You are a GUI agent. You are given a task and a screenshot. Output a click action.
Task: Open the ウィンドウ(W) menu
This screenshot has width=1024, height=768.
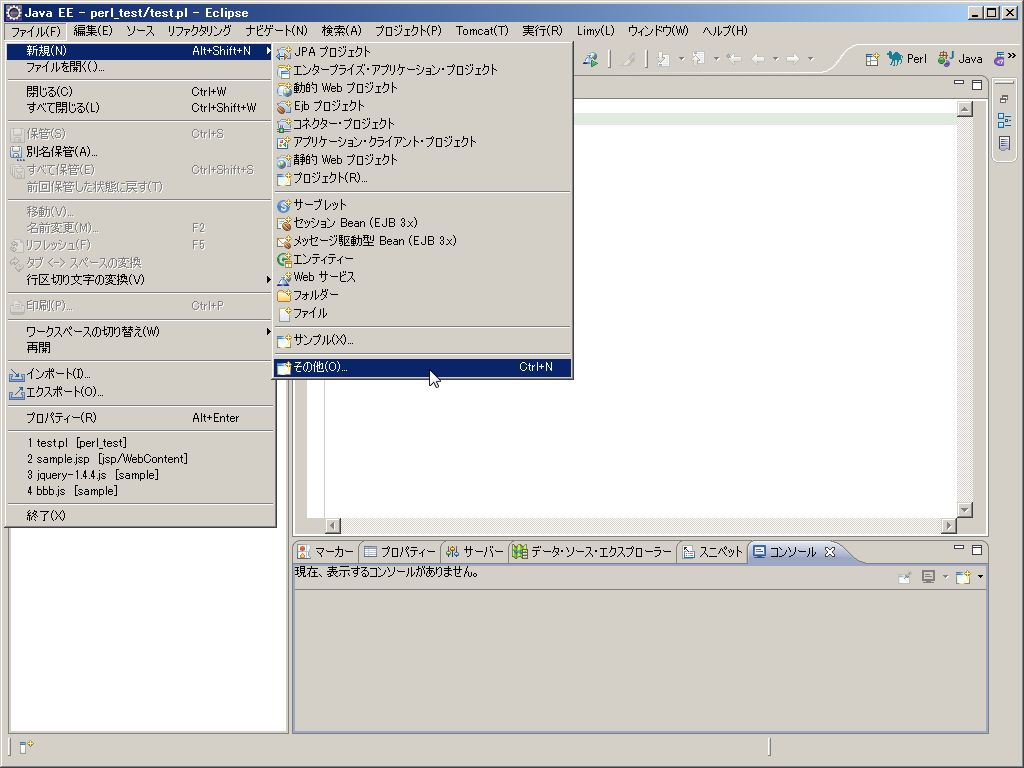pyautogui.click(x=658, y=31)
